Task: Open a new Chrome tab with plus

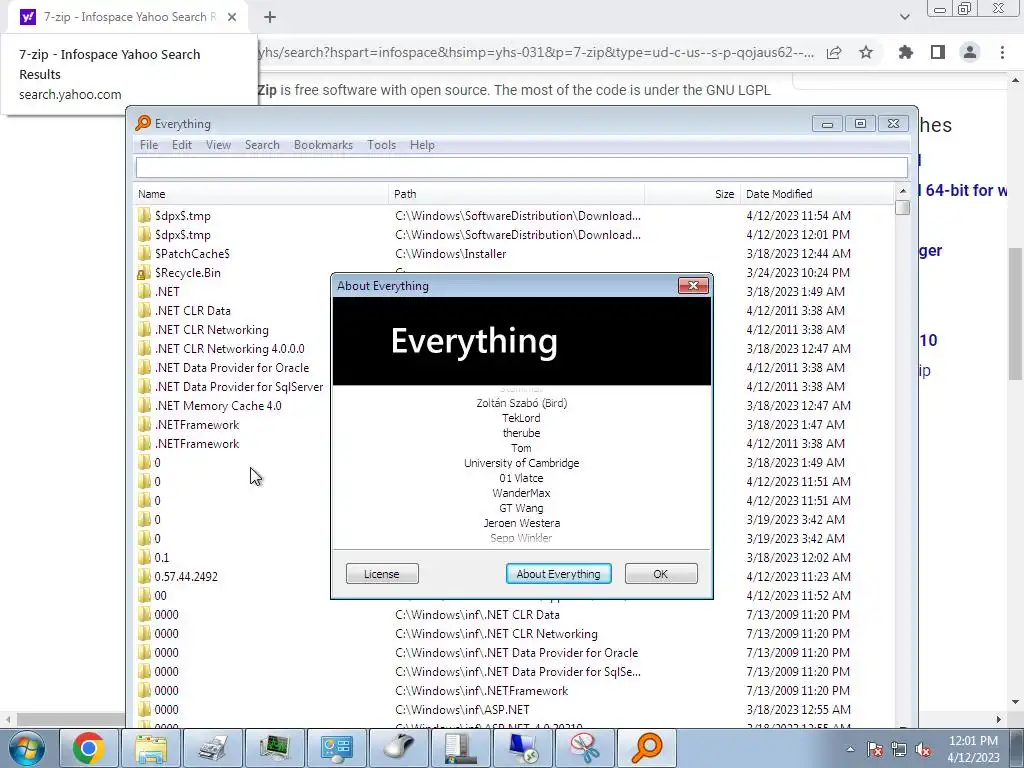Action: tap(270, 17)
